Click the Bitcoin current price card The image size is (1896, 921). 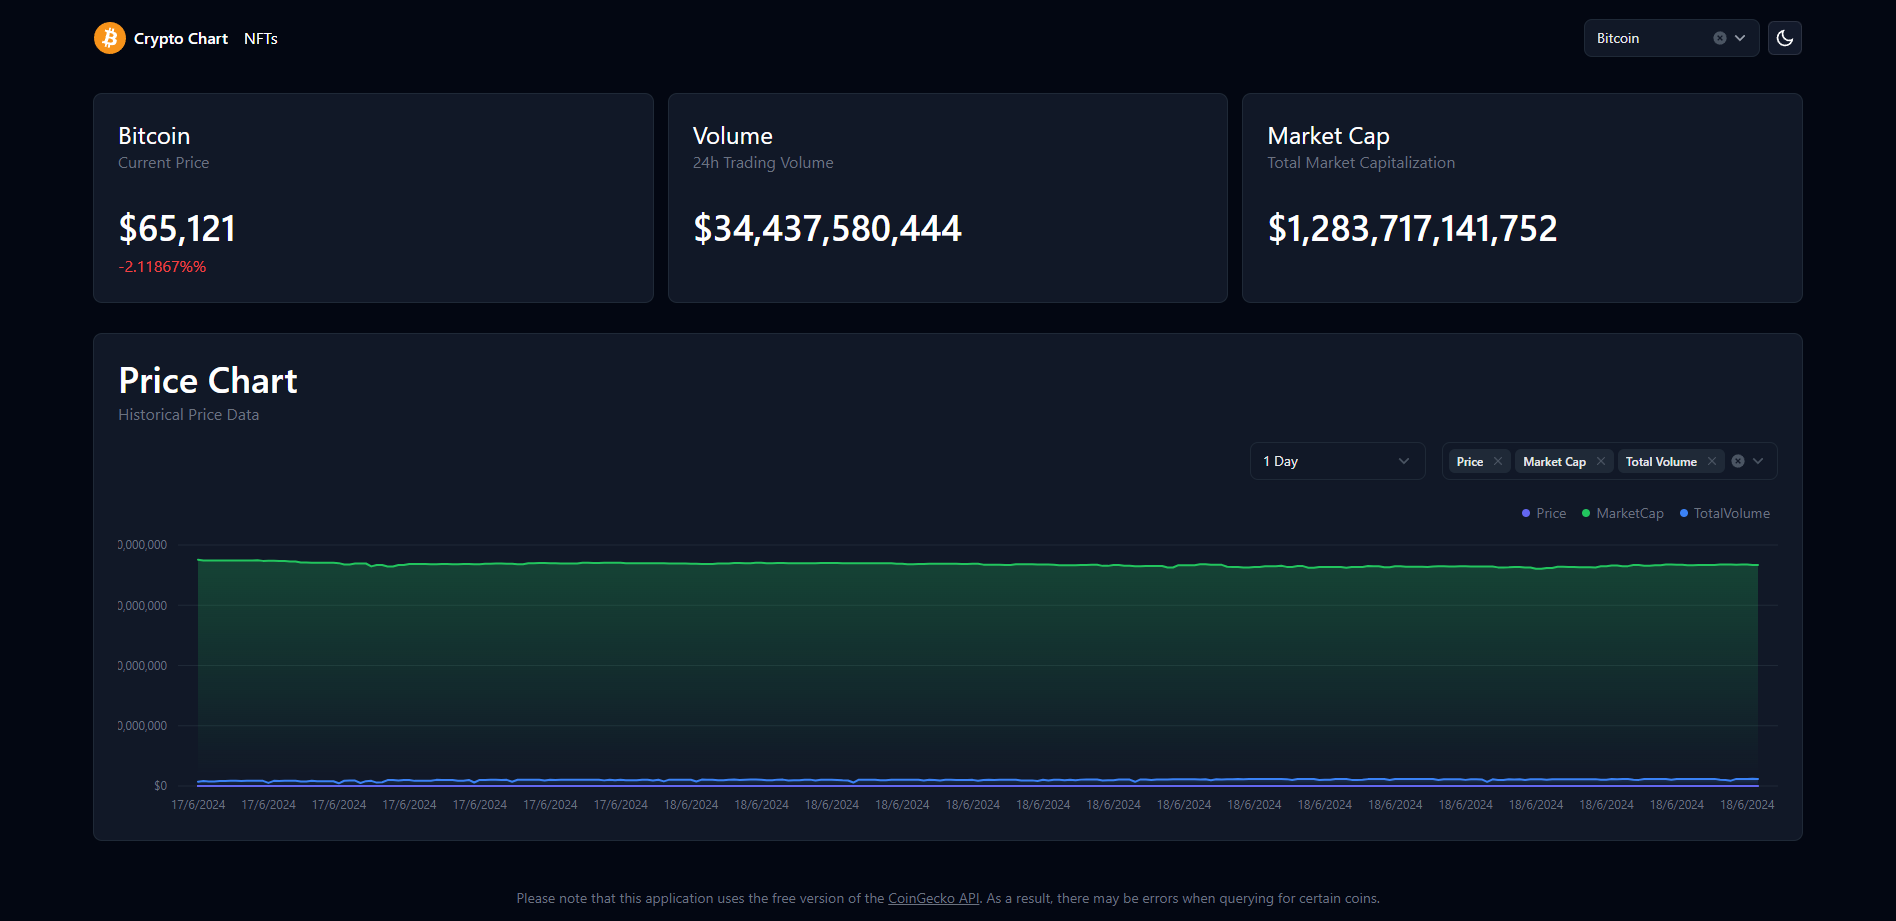coord(373,198)
